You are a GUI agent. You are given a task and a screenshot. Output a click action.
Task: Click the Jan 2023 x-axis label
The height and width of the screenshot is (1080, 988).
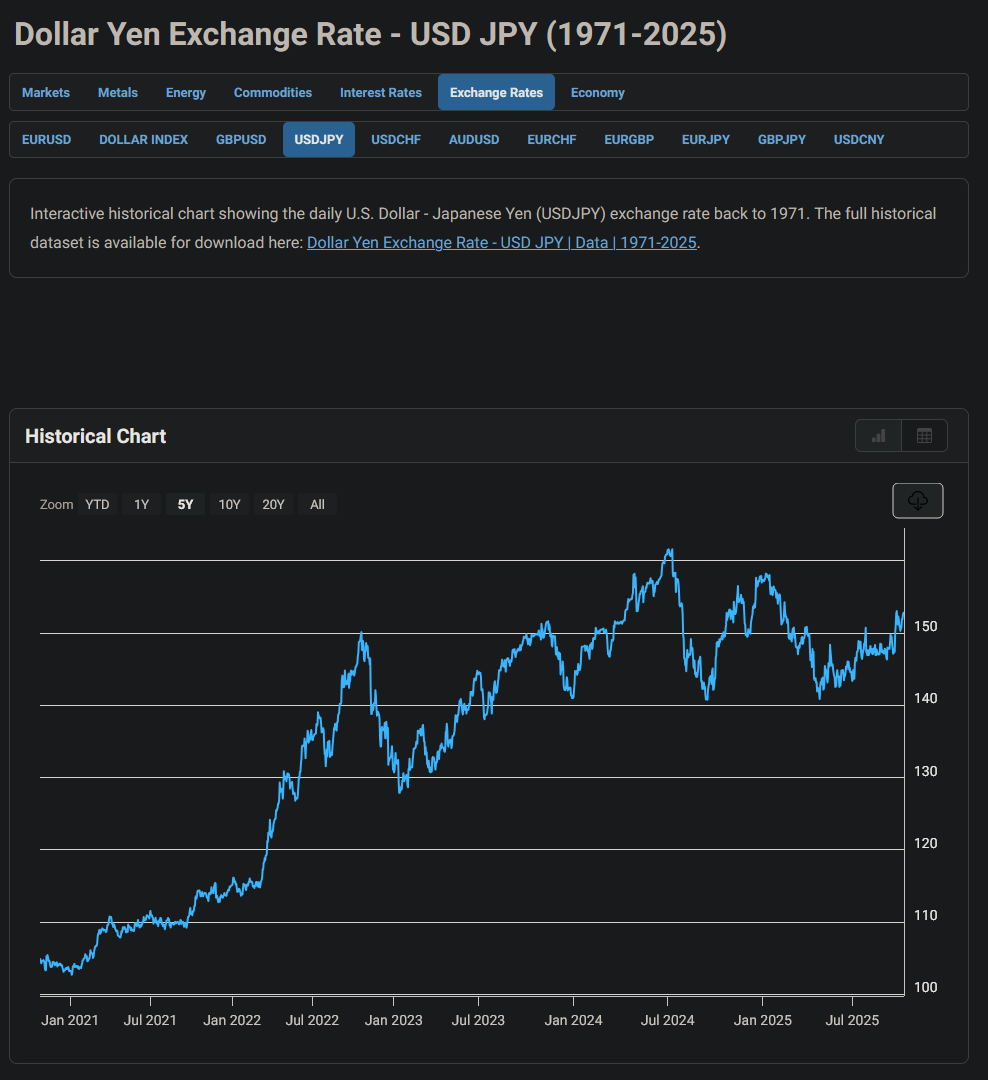[x=393, y=1020]
